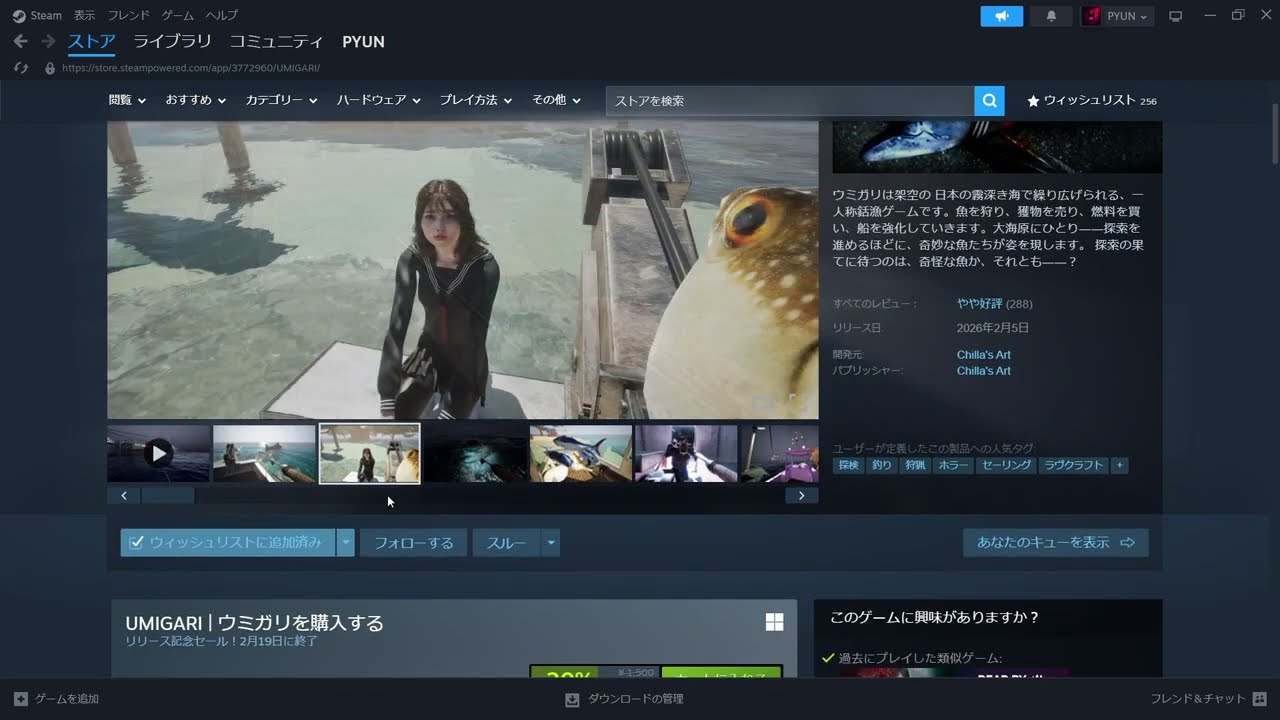Image resolution: width=1280 pixels, height=720 pixels.
Task: Switch to the ライブラリ tab
Action: 172,42
